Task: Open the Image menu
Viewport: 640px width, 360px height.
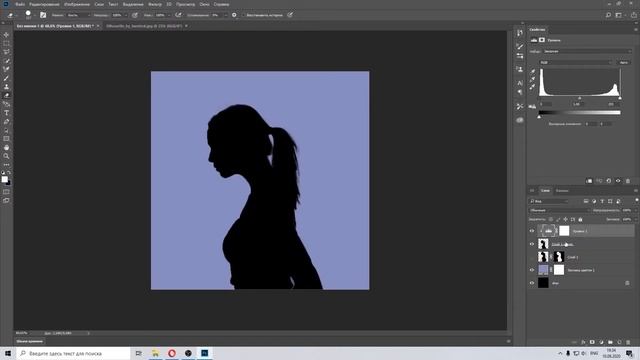Action: pos(77,4)
